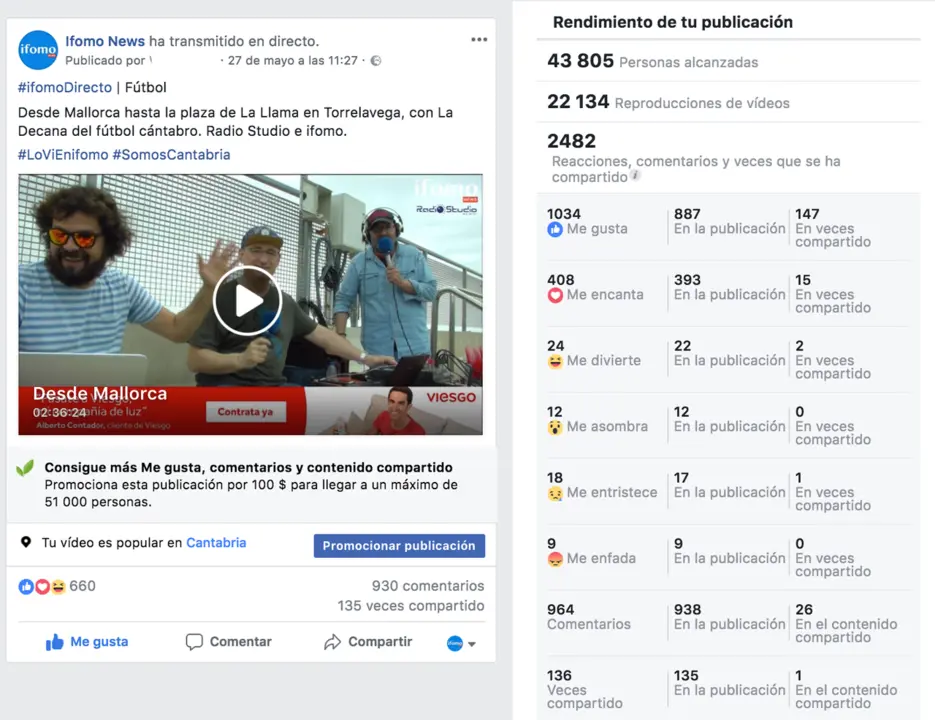Open the #LoViEnifomo hashtag
The image size is (935, 720).
point(63,155)
